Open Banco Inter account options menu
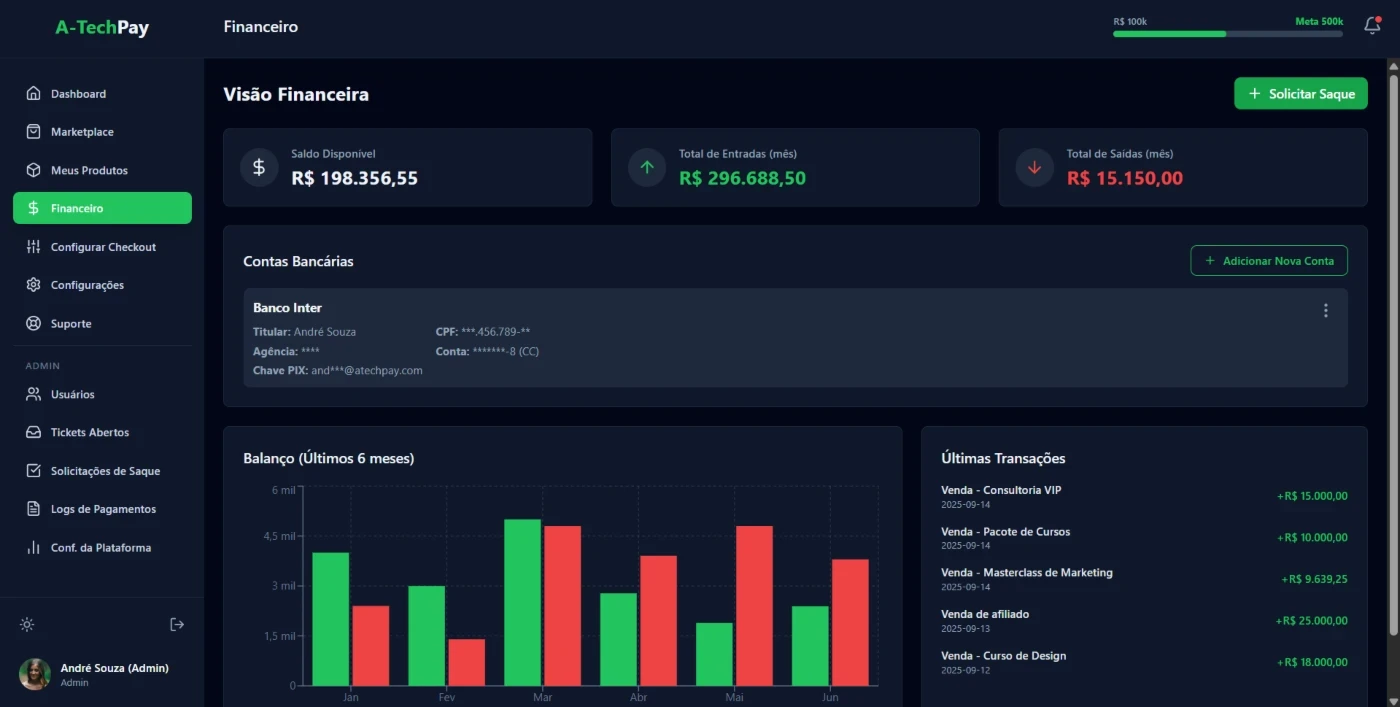This screenshot has width=1400, height=707. tap(1326, 311)
